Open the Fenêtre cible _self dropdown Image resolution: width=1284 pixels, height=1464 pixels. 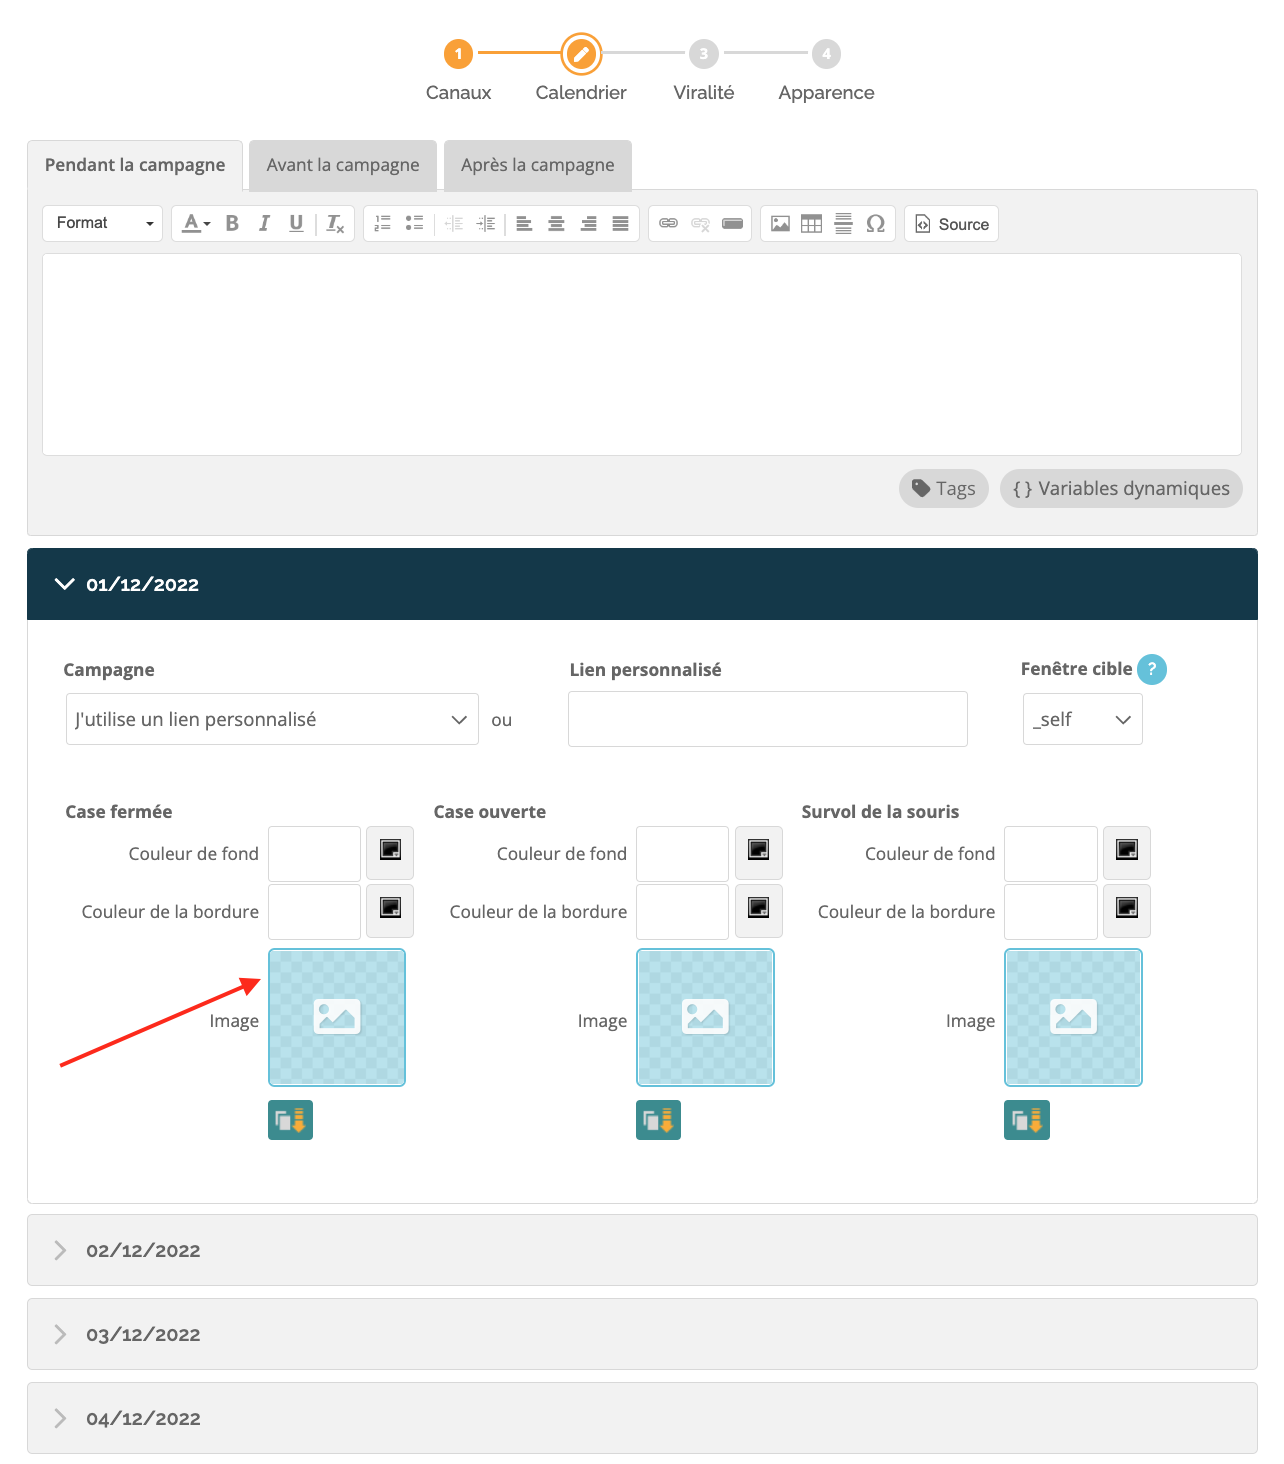pos(1082,719)
